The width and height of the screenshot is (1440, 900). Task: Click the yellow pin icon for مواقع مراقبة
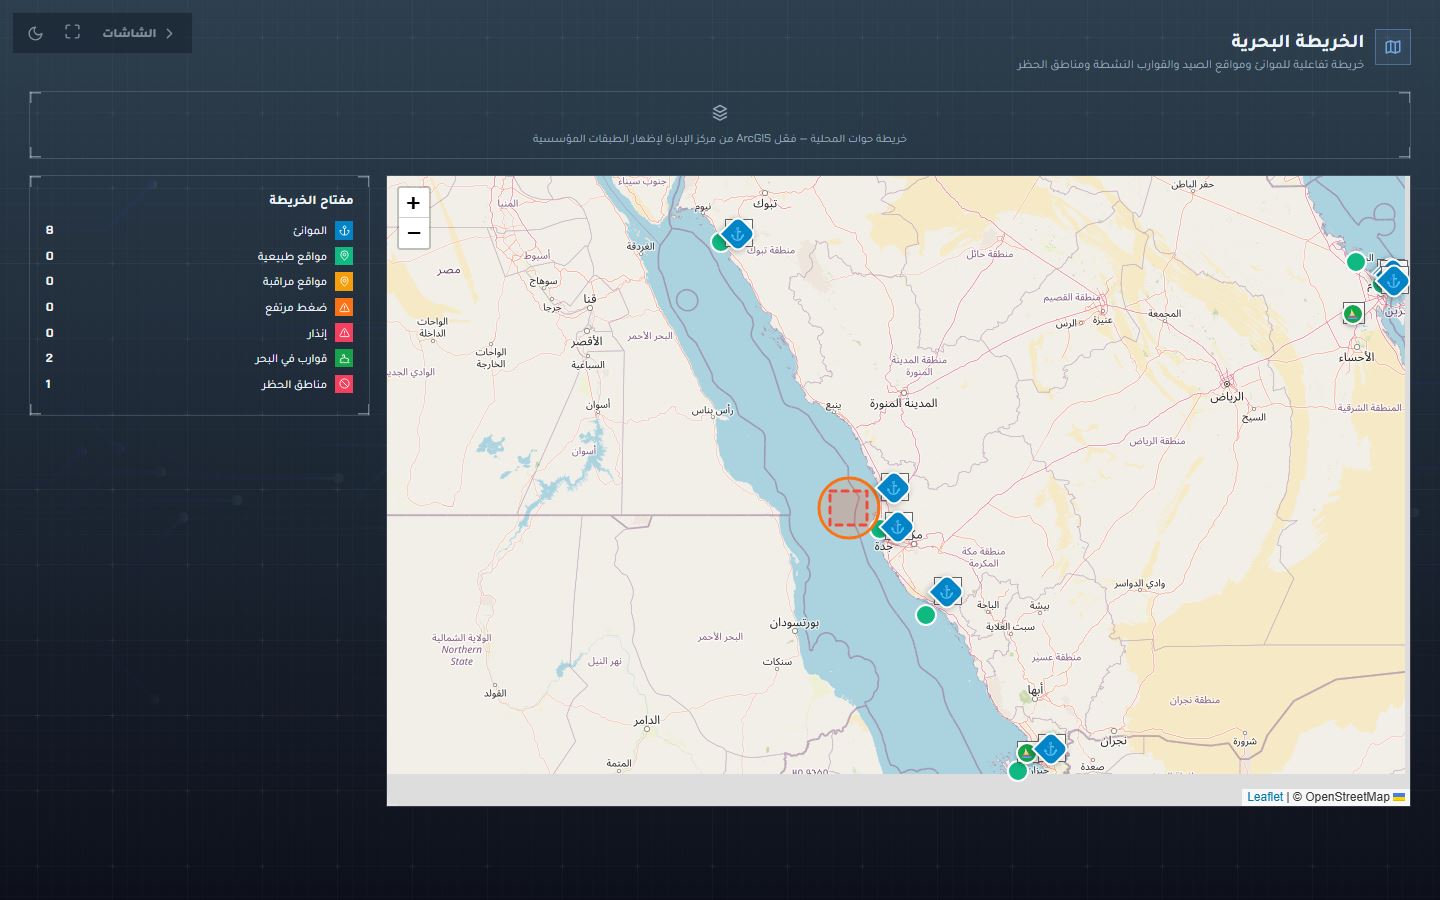click(344, 282)
